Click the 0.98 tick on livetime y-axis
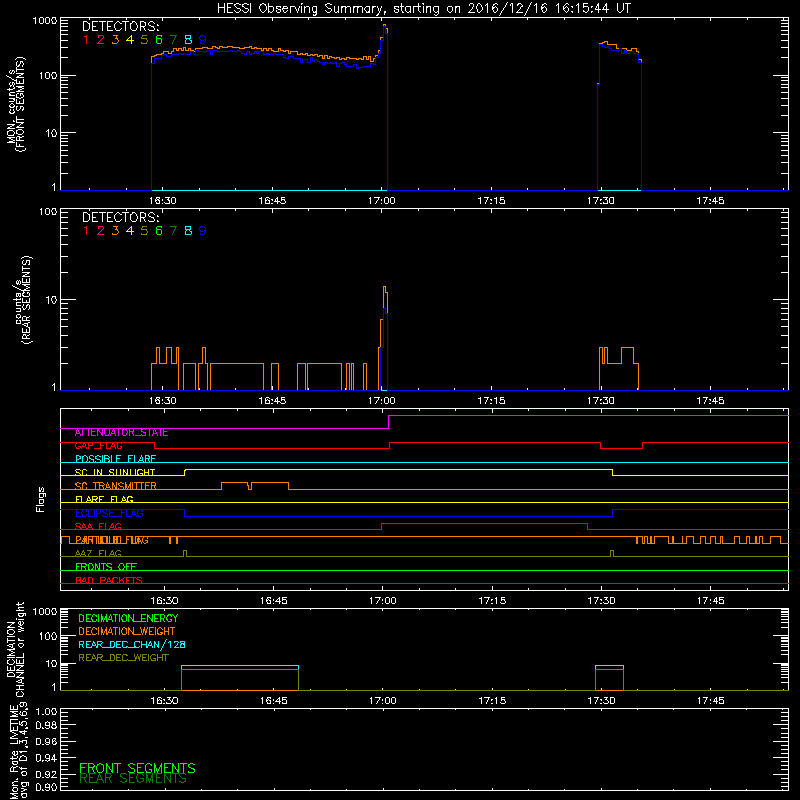Viewport: 800px width, 800px height. 46,726
